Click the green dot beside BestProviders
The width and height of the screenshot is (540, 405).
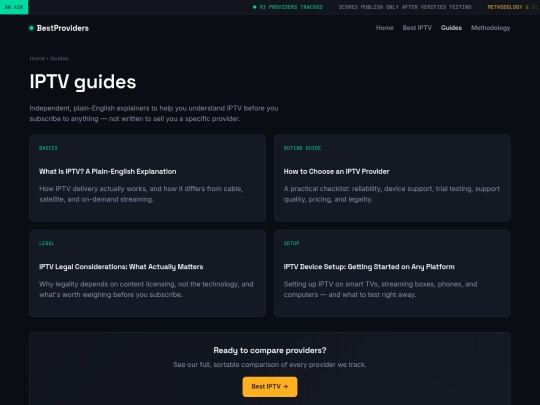[31, 28]
